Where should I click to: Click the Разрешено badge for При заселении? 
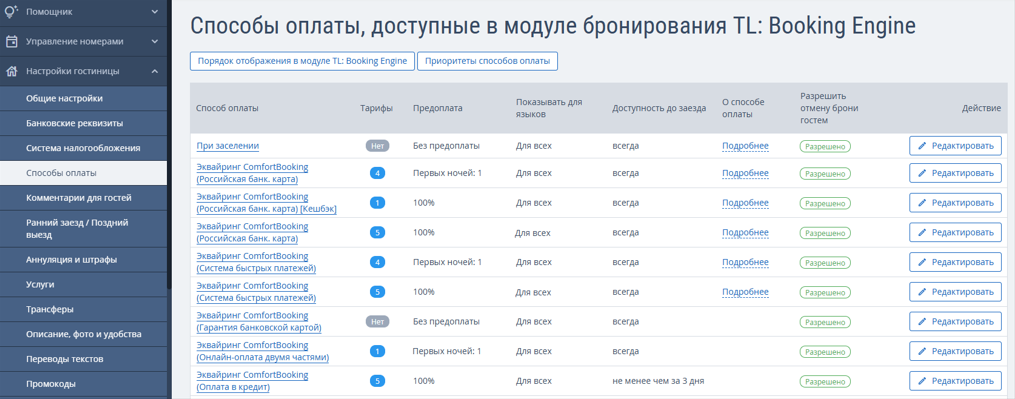pos(825,146)
